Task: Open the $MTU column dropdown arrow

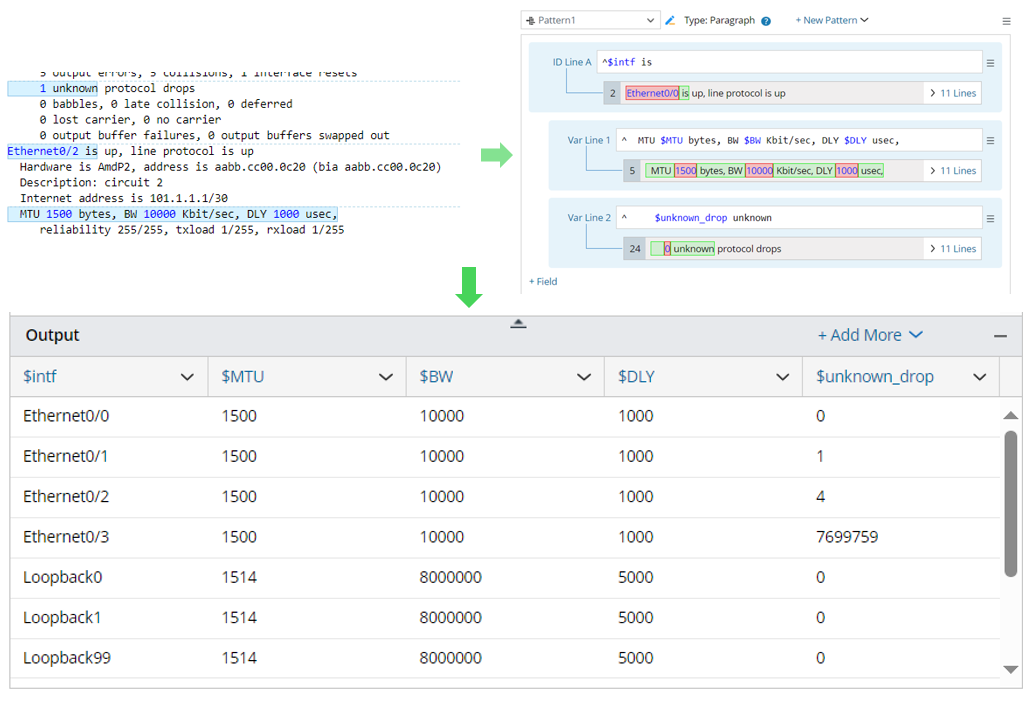Action: tap(386, 377)
